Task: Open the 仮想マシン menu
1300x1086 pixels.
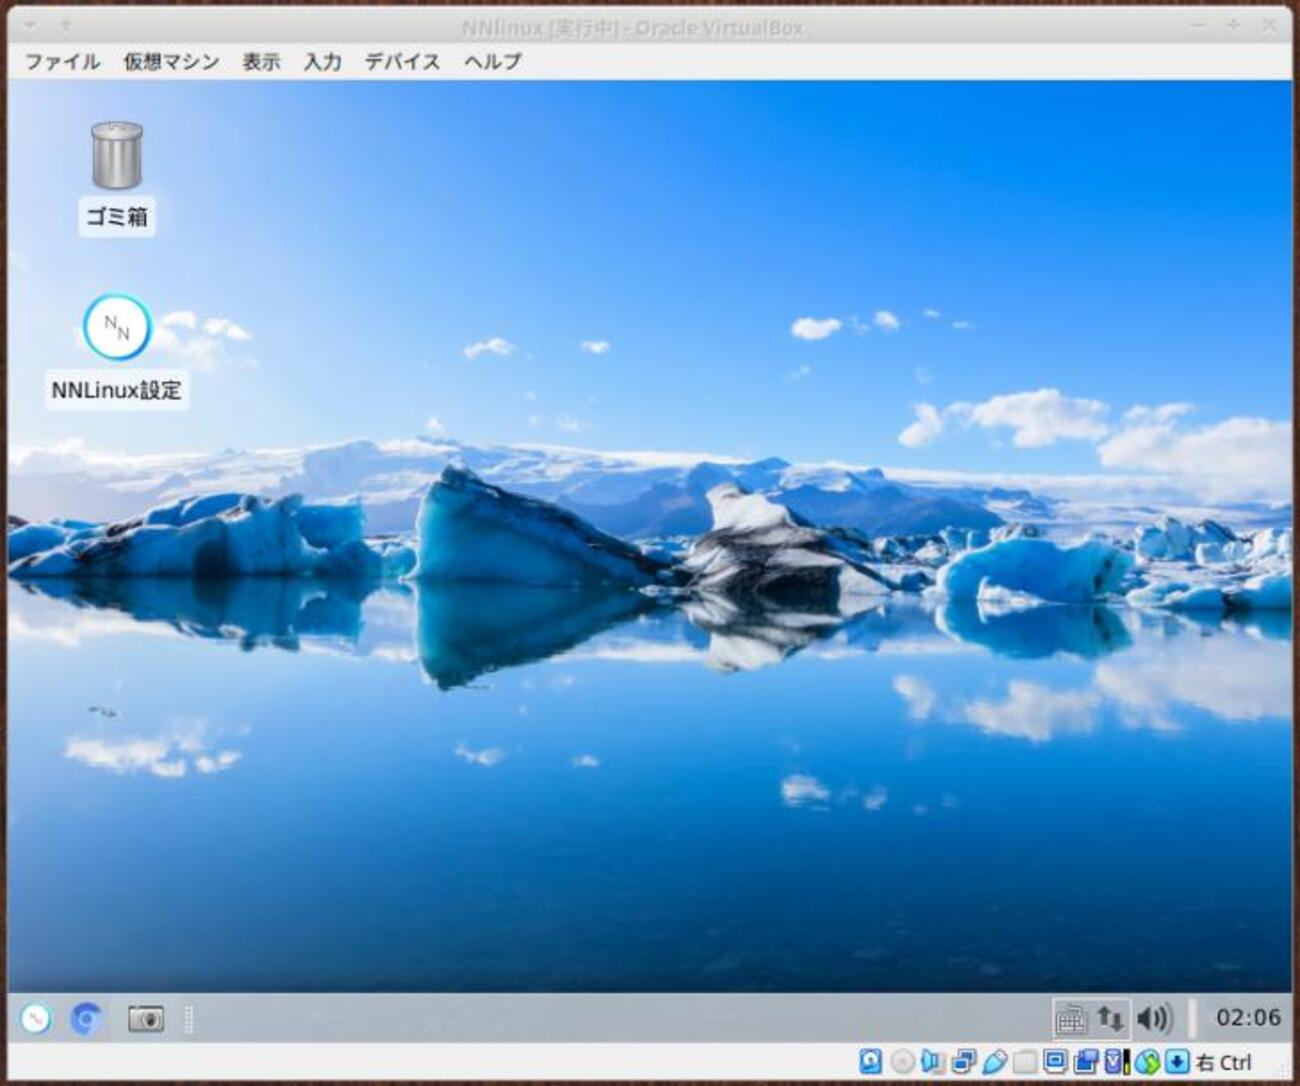Action: pos(171,61)
